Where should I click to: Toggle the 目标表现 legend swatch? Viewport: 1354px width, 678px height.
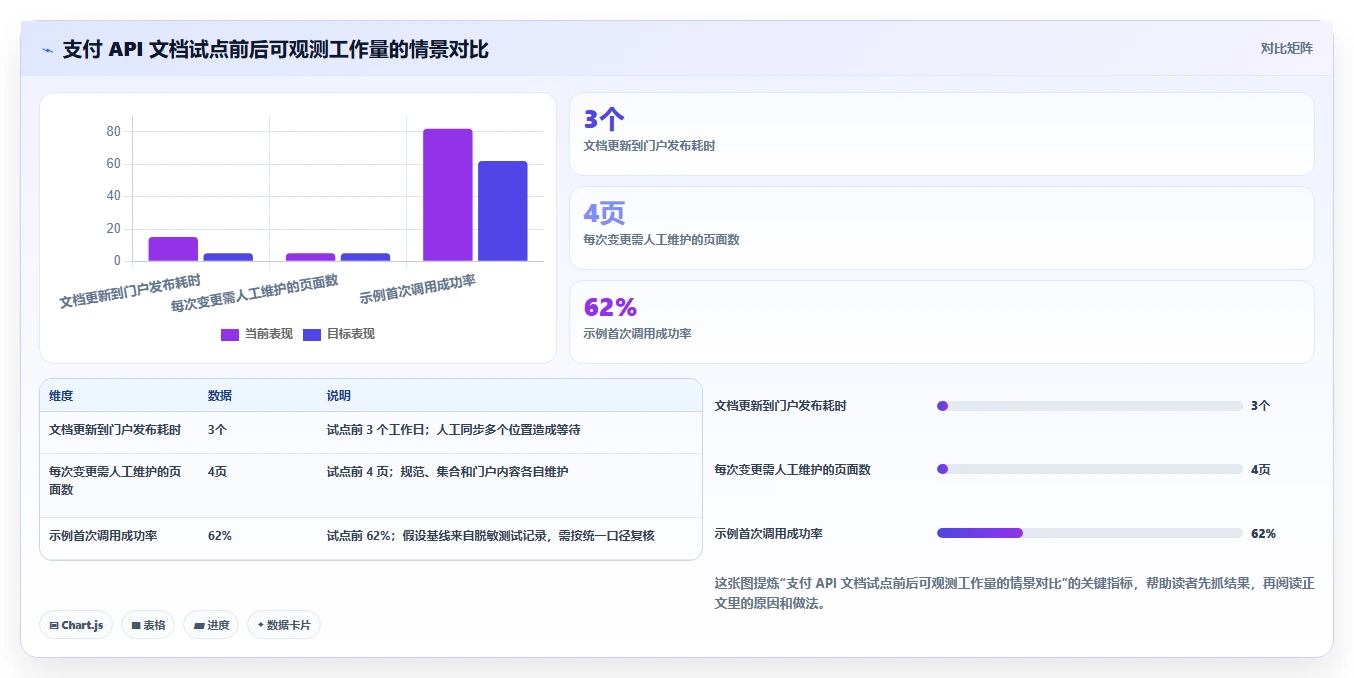click(x=312, y=334)
